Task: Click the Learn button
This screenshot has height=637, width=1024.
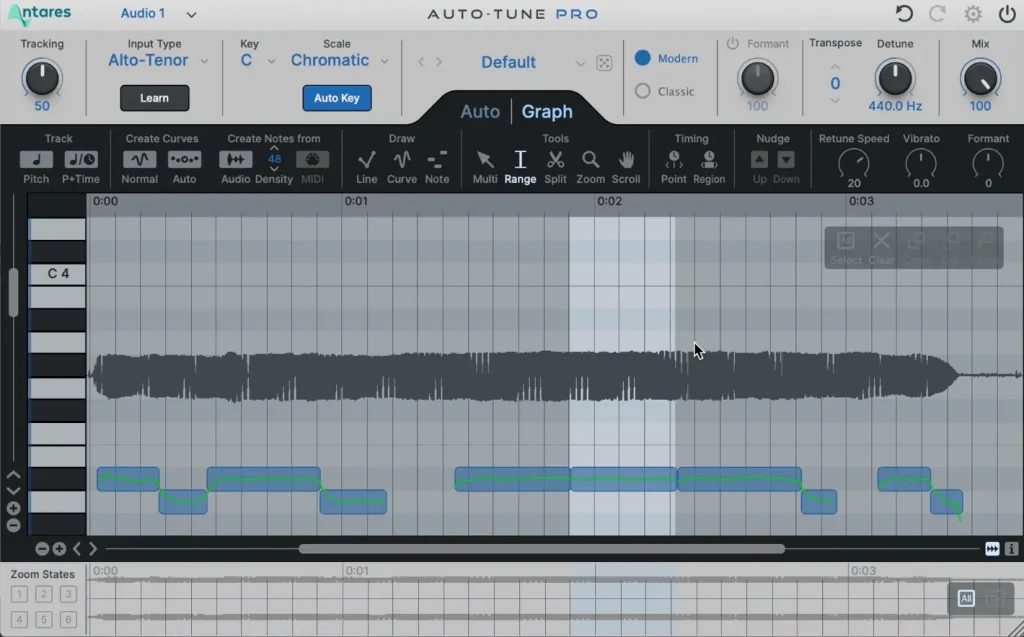Action: point(154,98)
